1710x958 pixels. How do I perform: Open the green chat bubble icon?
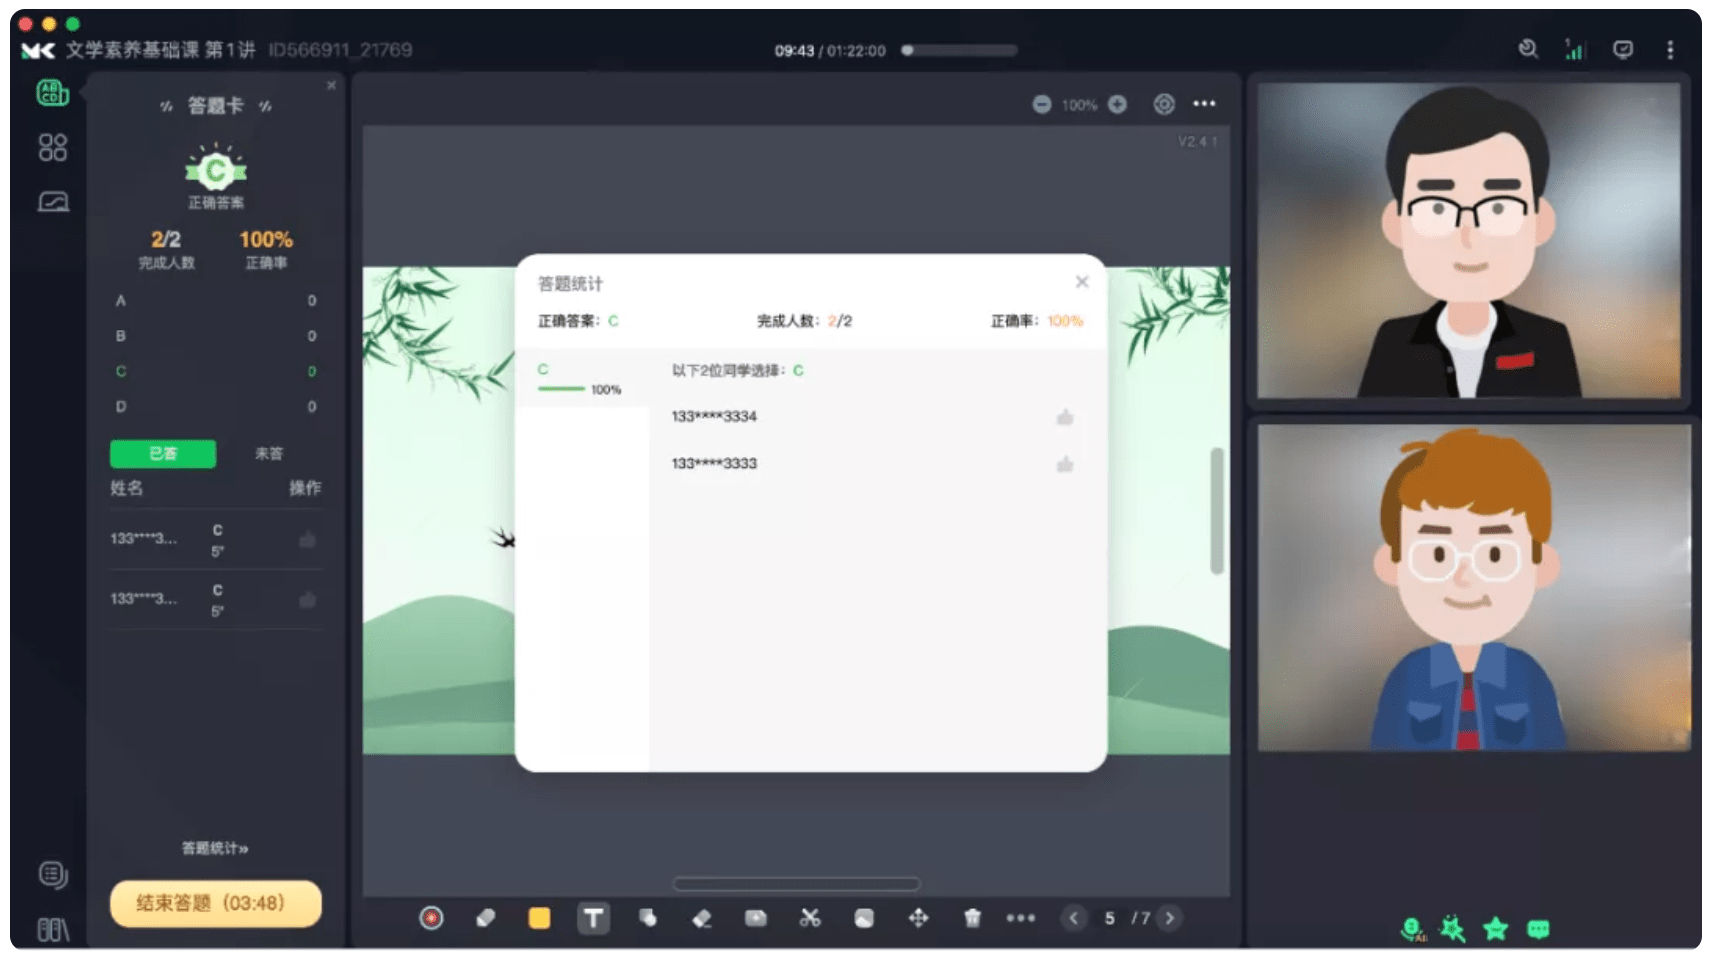point(1538,930)
